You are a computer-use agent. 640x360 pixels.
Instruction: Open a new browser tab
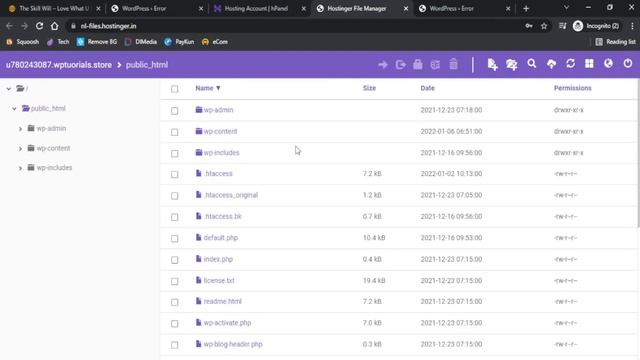(526, 9)
